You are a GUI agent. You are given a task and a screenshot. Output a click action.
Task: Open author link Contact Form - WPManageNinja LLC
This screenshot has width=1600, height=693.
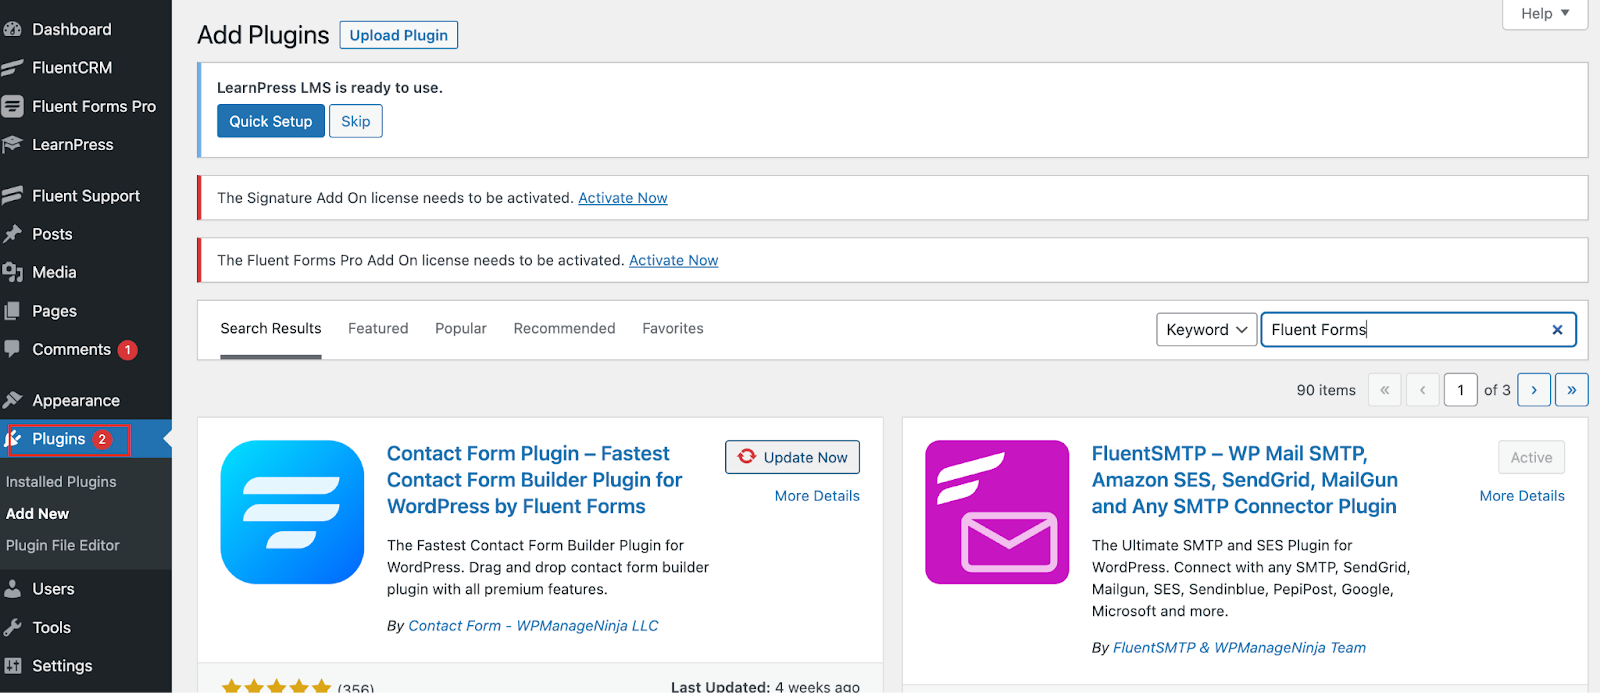click(533, 626)
